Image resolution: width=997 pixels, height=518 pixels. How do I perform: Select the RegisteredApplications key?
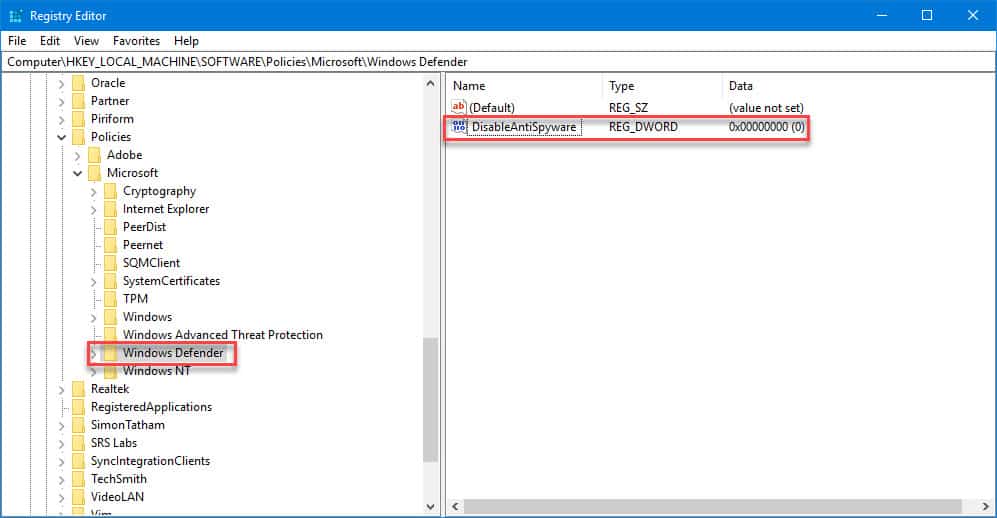pyautogui.click(x=151, y=407)
